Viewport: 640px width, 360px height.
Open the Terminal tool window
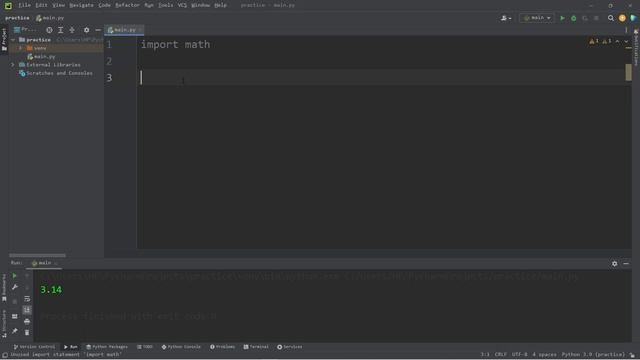(x=256, y=347)
